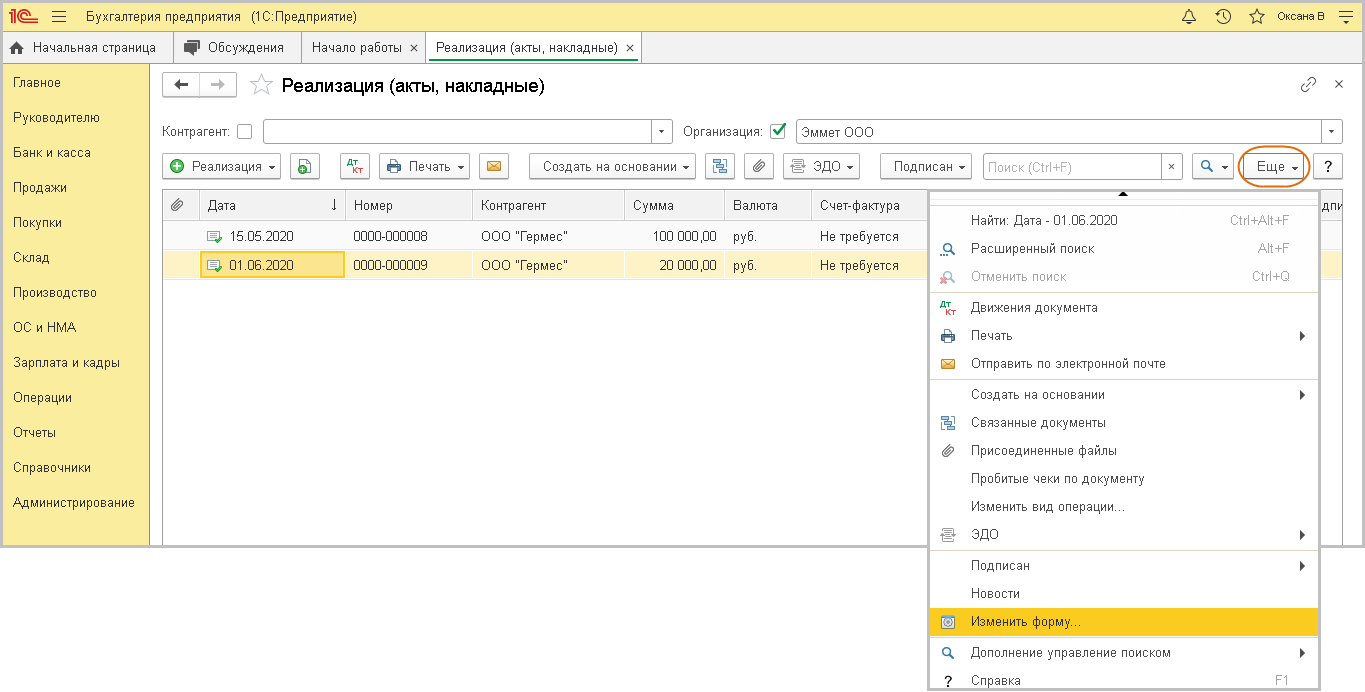
Task: Uncheck the Организация filter checkbox
Action: coord(778,131)
